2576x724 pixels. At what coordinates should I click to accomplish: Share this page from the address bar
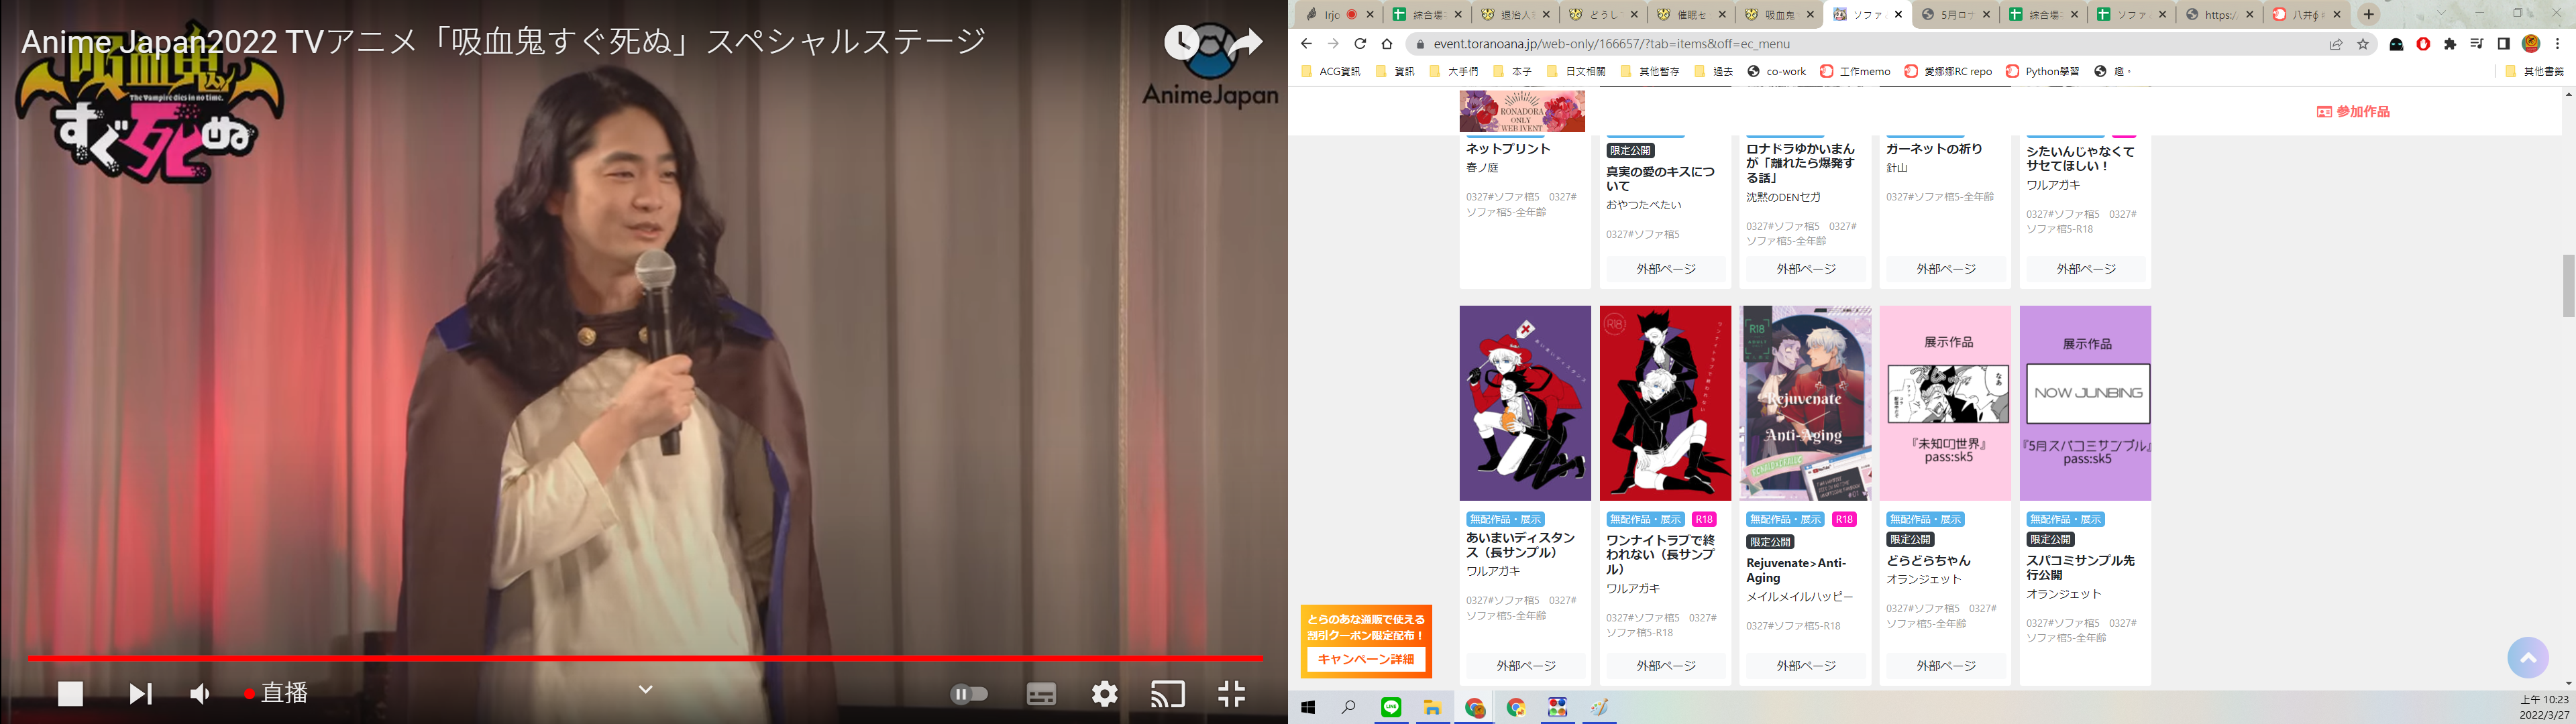2336,44
